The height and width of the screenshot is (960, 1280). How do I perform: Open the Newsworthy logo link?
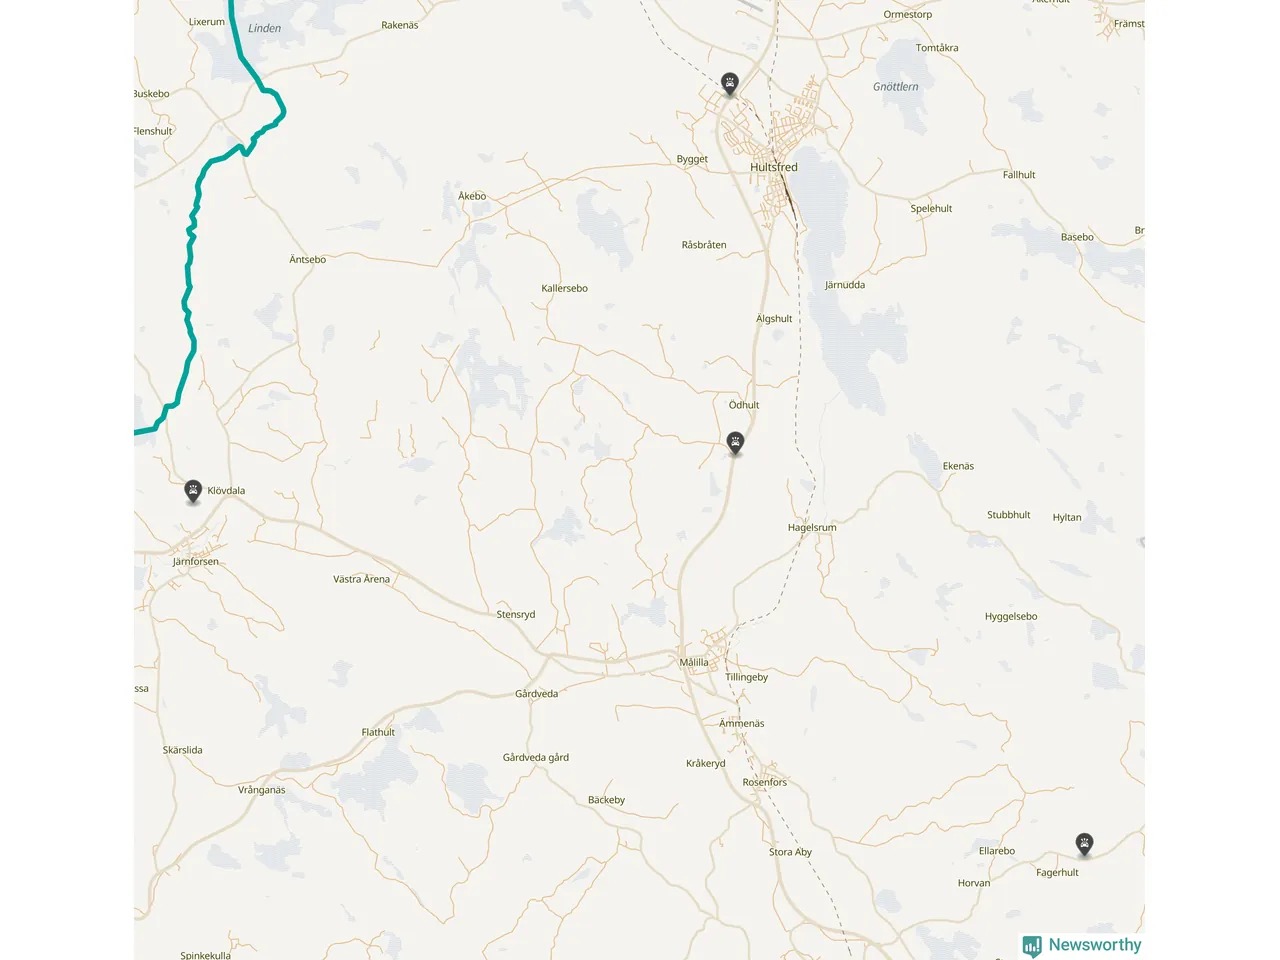1082,945
